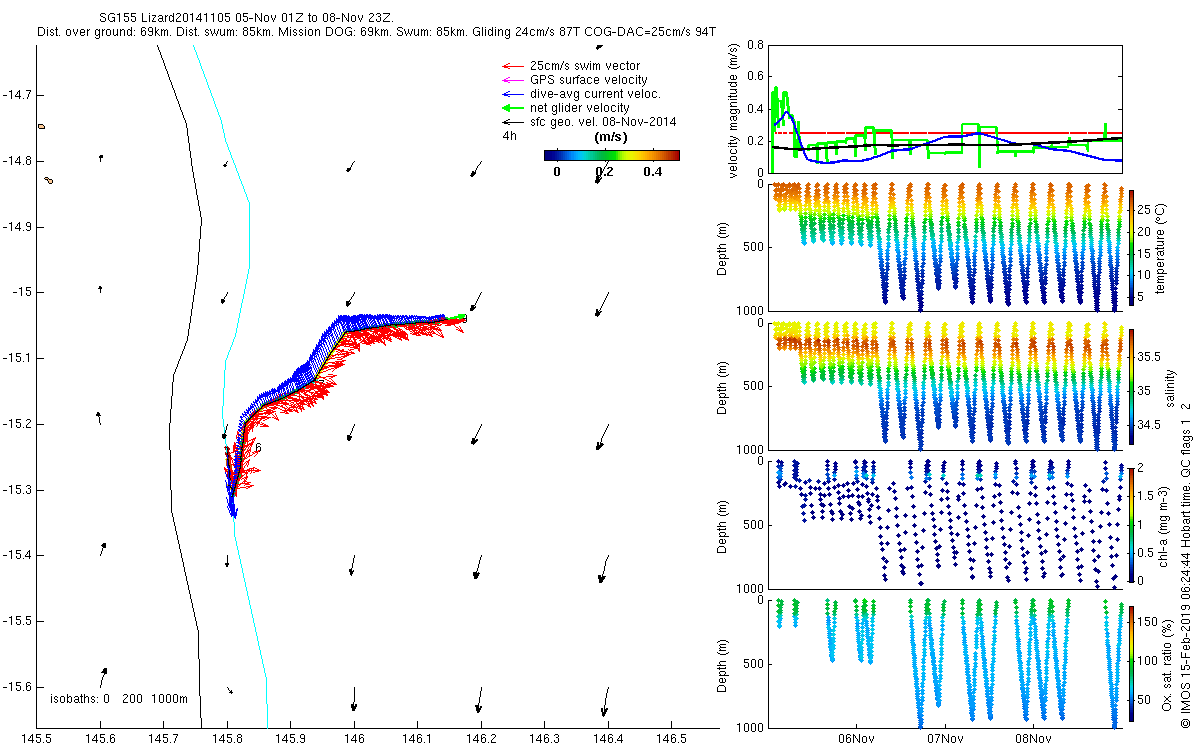Click the salinity color bar
Image resolution: width=1200 pixels, height=750 pixels.
[1131, 385]
